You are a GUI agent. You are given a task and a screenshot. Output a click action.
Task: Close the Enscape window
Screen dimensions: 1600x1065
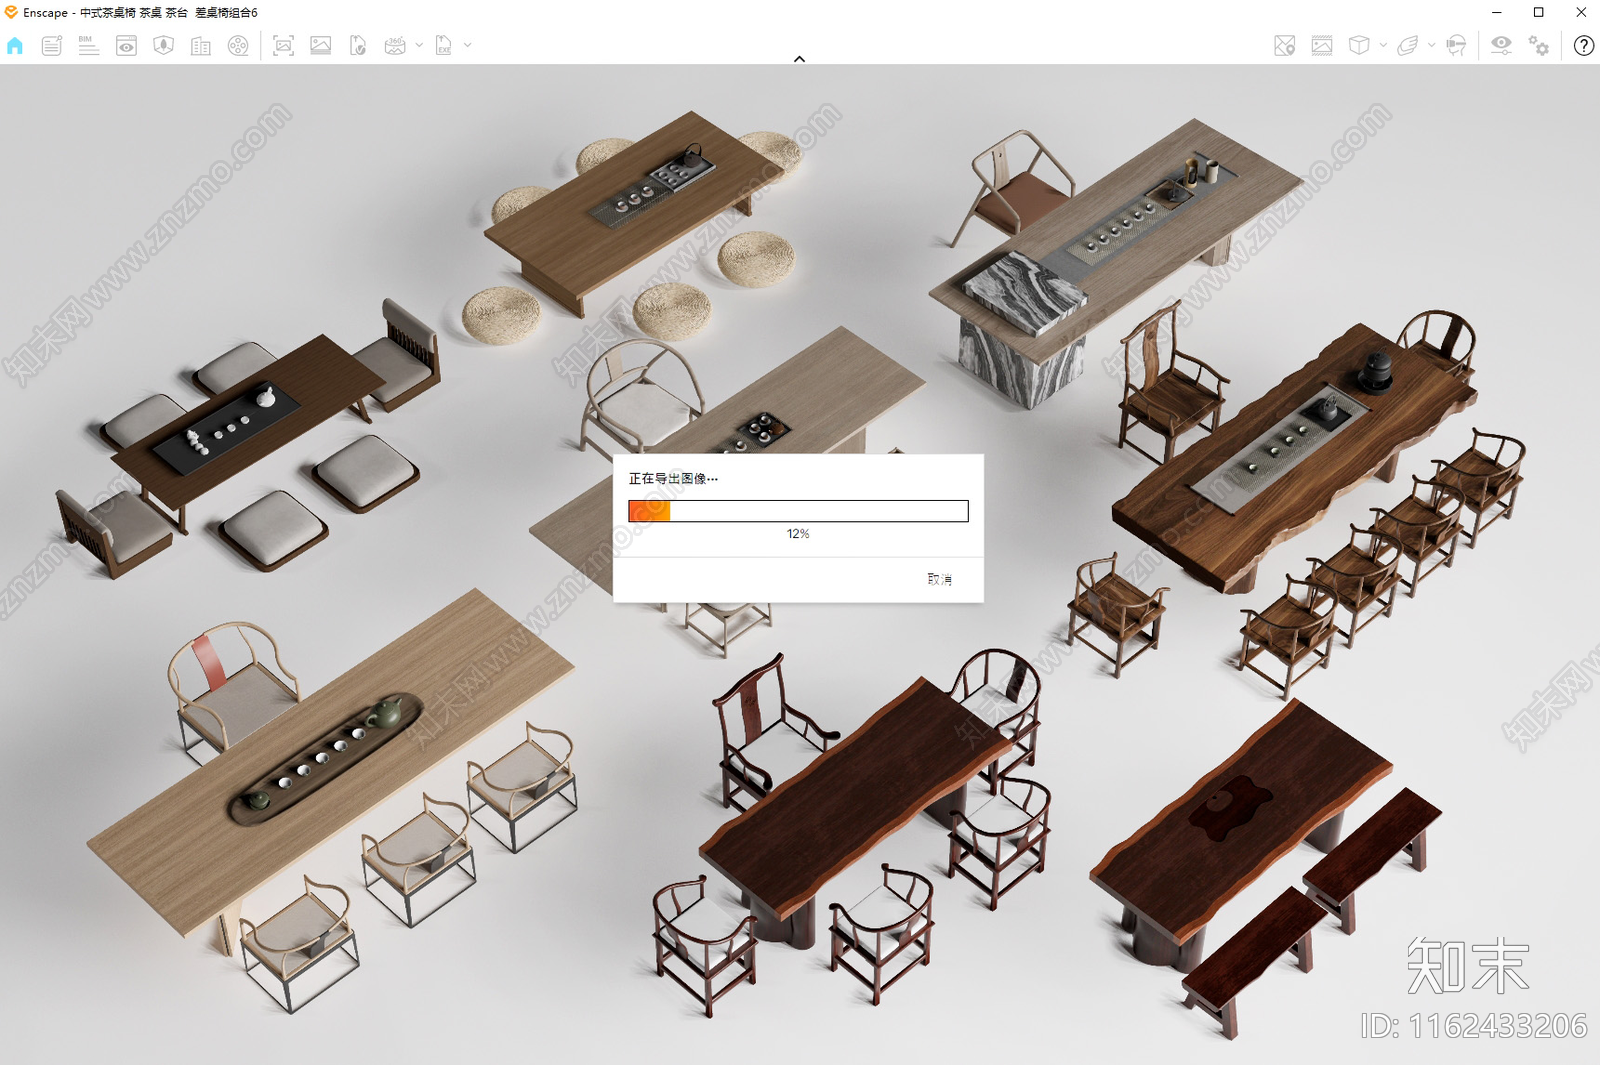coord(1581,13)
